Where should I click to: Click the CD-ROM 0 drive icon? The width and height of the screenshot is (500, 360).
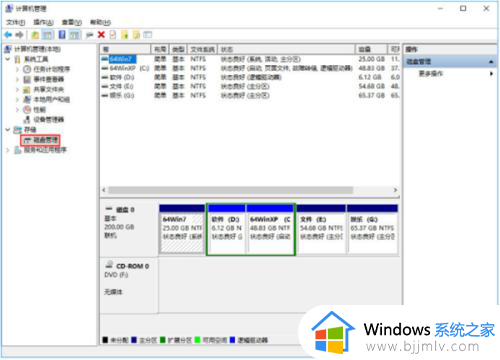click(x=109, y=265)
